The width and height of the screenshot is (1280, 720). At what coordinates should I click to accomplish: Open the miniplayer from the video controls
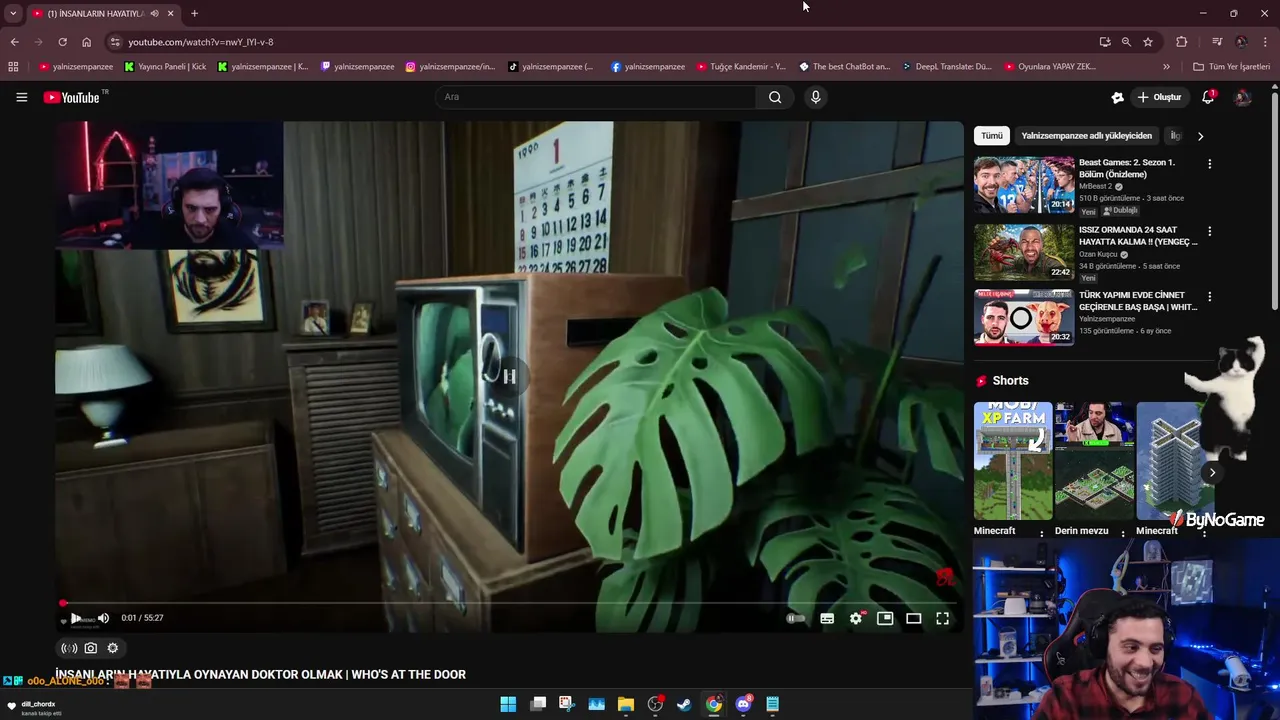[885, 618]
